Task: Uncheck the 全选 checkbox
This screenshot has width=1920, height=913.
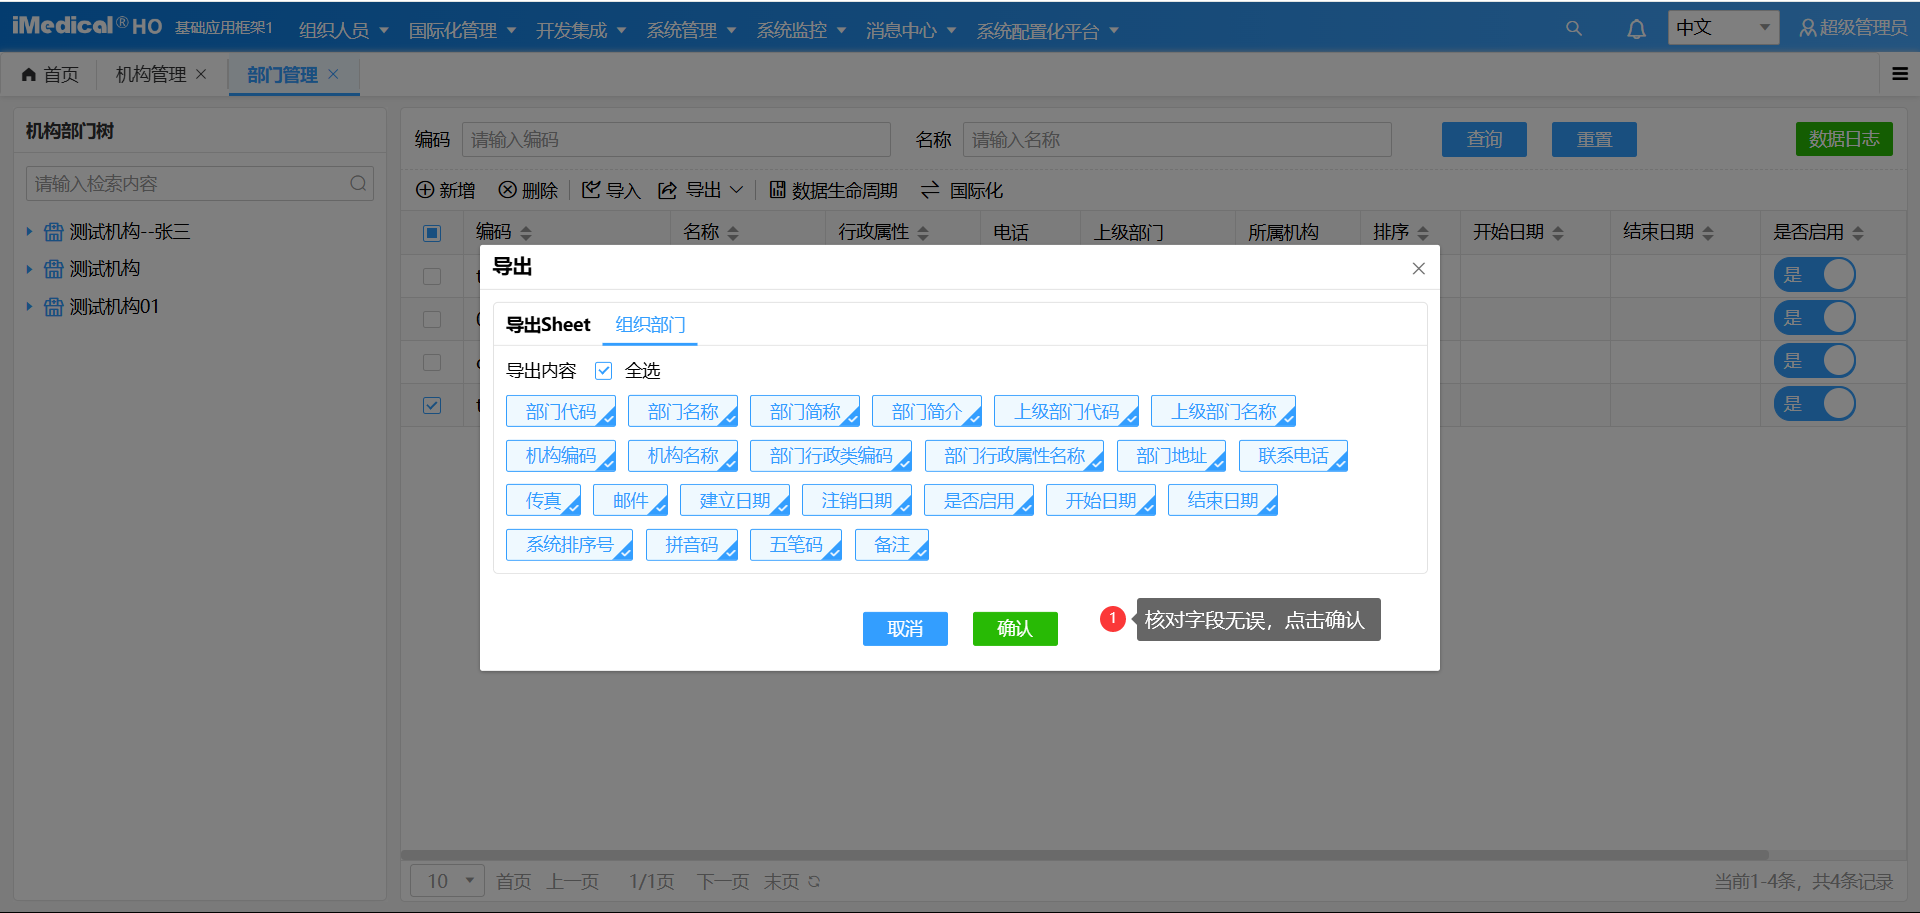Action: point(603,371)
